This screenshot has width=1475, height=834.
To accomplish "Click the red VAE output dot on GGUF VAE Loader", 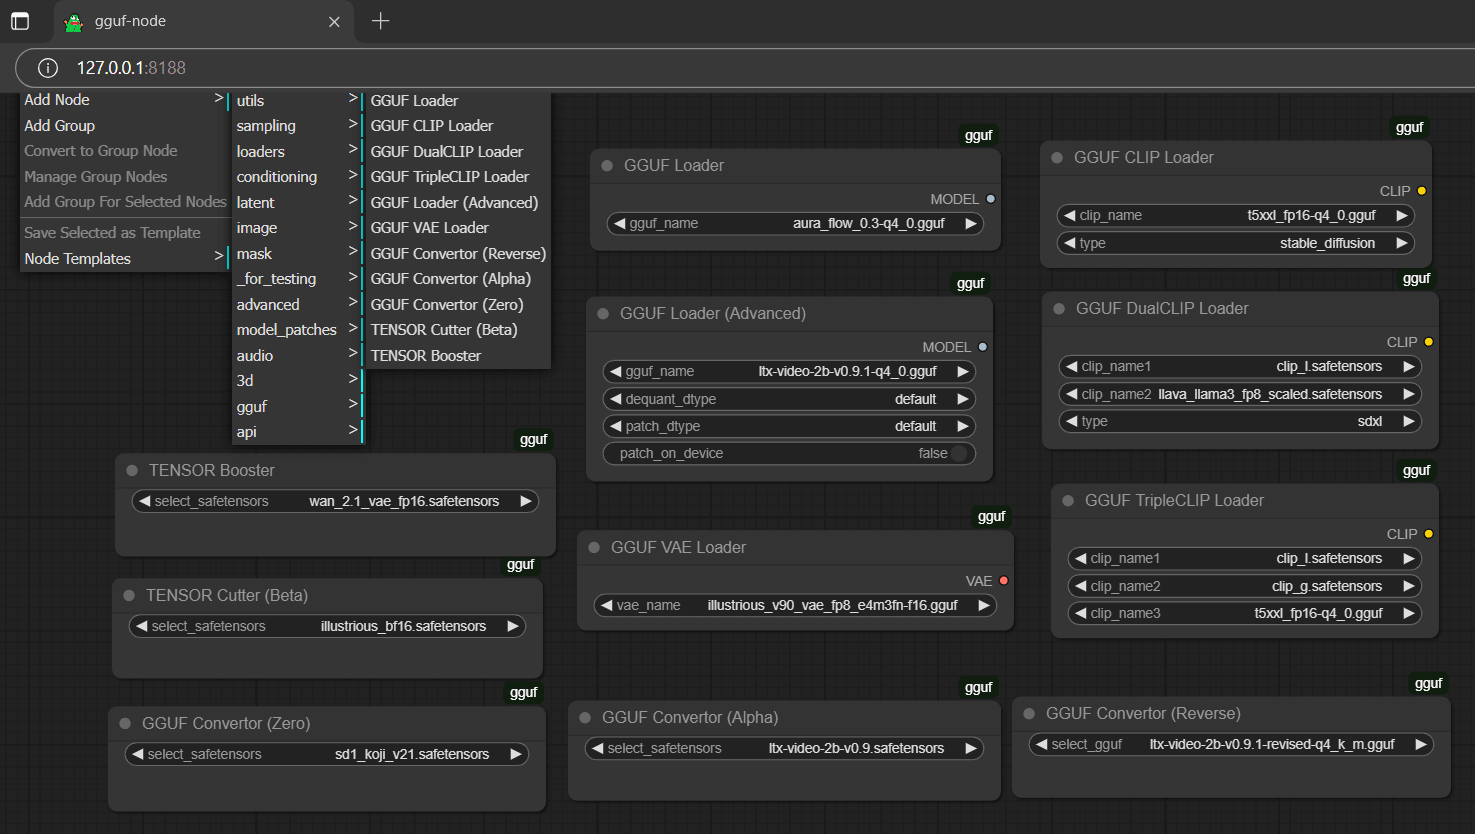I will (1003, 580).
